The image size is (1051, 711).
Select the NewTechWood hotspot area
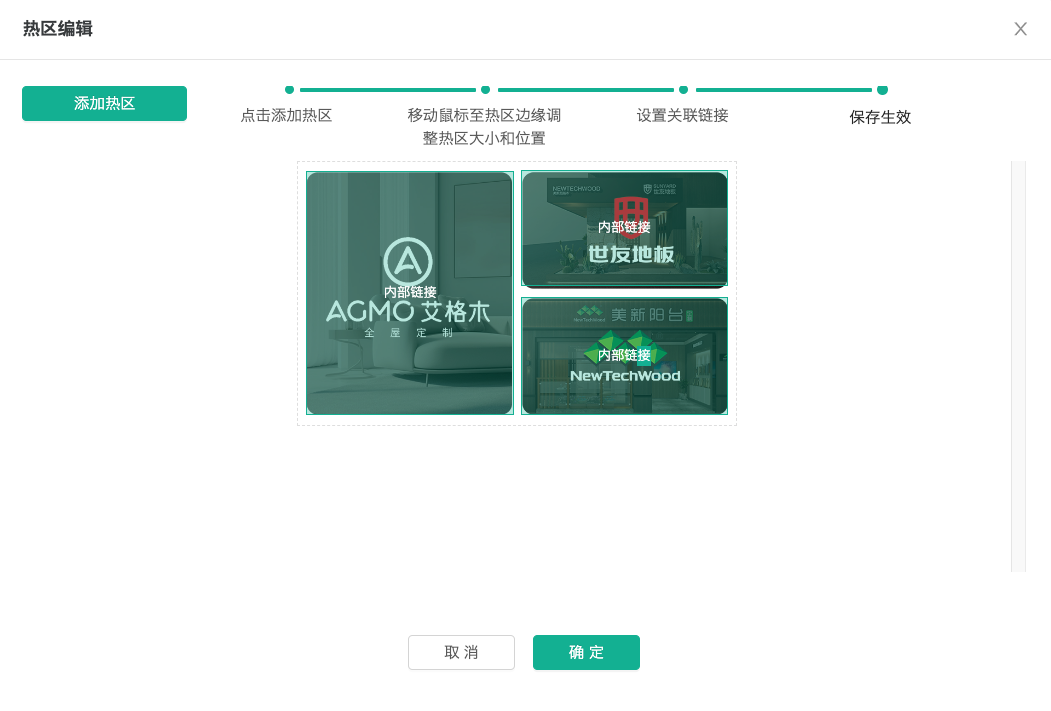[624, 356]
